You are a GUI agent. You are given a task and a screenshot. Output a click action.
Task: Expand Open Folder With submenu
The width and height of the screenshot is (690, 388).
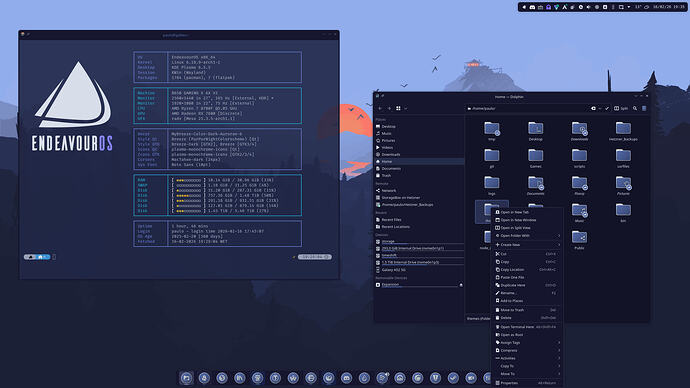tap(527, 236)
